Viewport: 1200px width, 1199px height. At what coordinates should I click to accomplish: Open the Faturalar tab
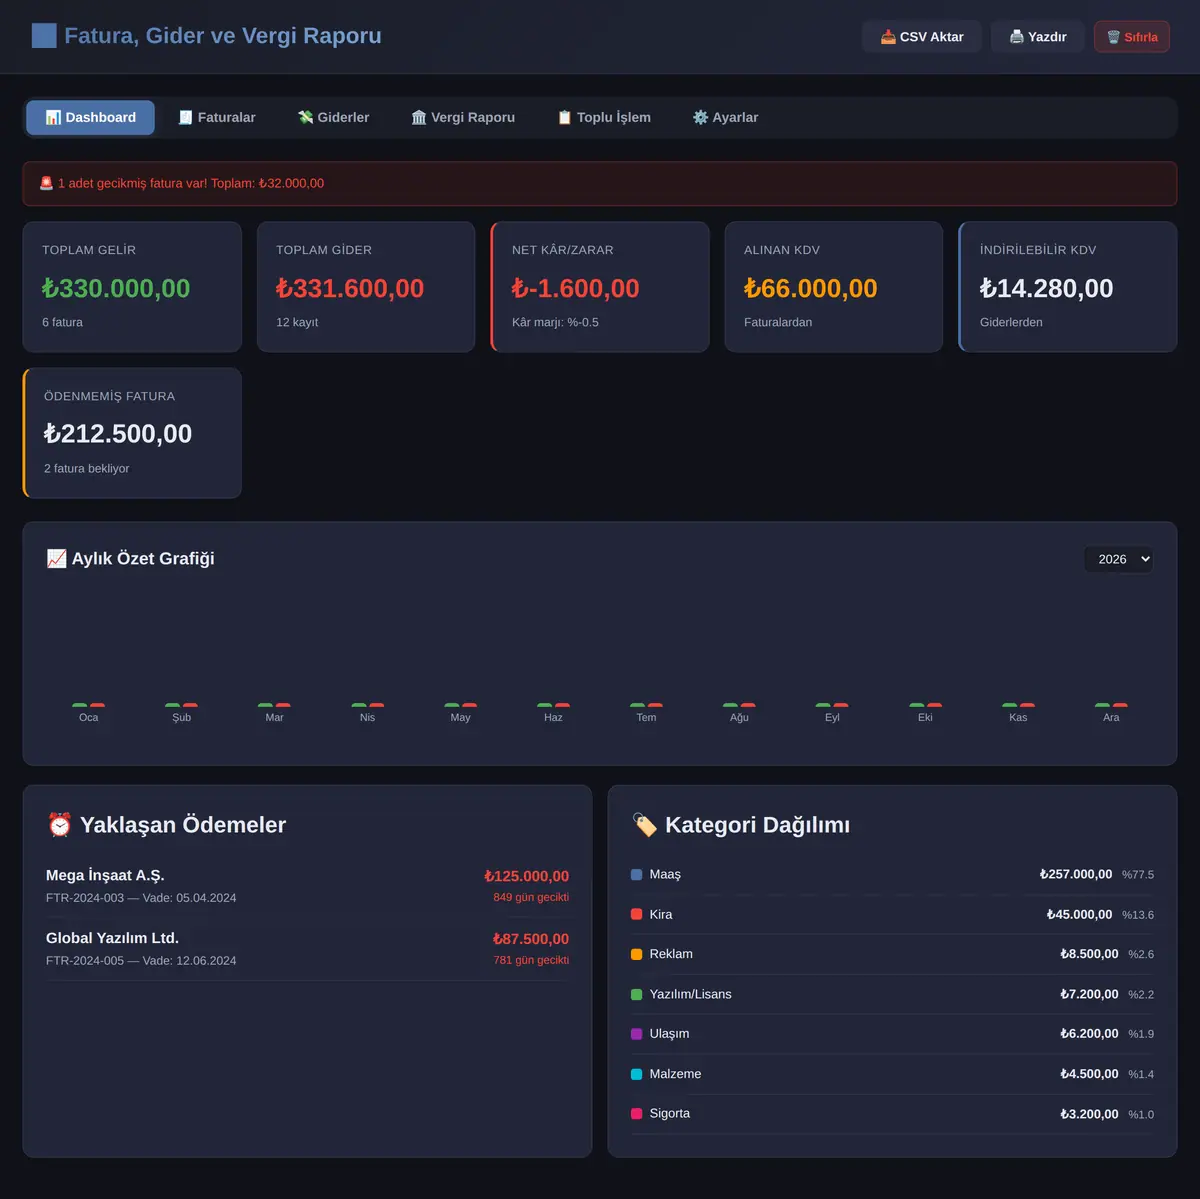point(217,117)
